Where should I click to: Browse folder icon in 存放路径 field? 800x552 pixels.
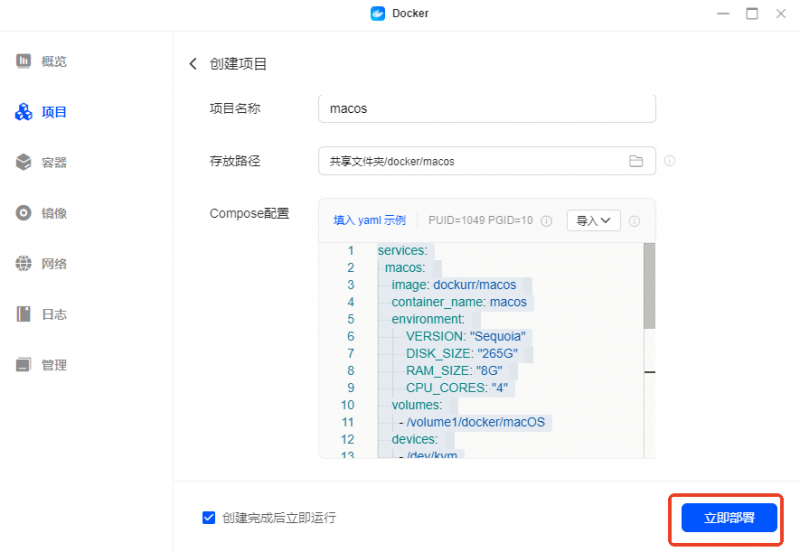pyautogui.click(x=636, y=161)
